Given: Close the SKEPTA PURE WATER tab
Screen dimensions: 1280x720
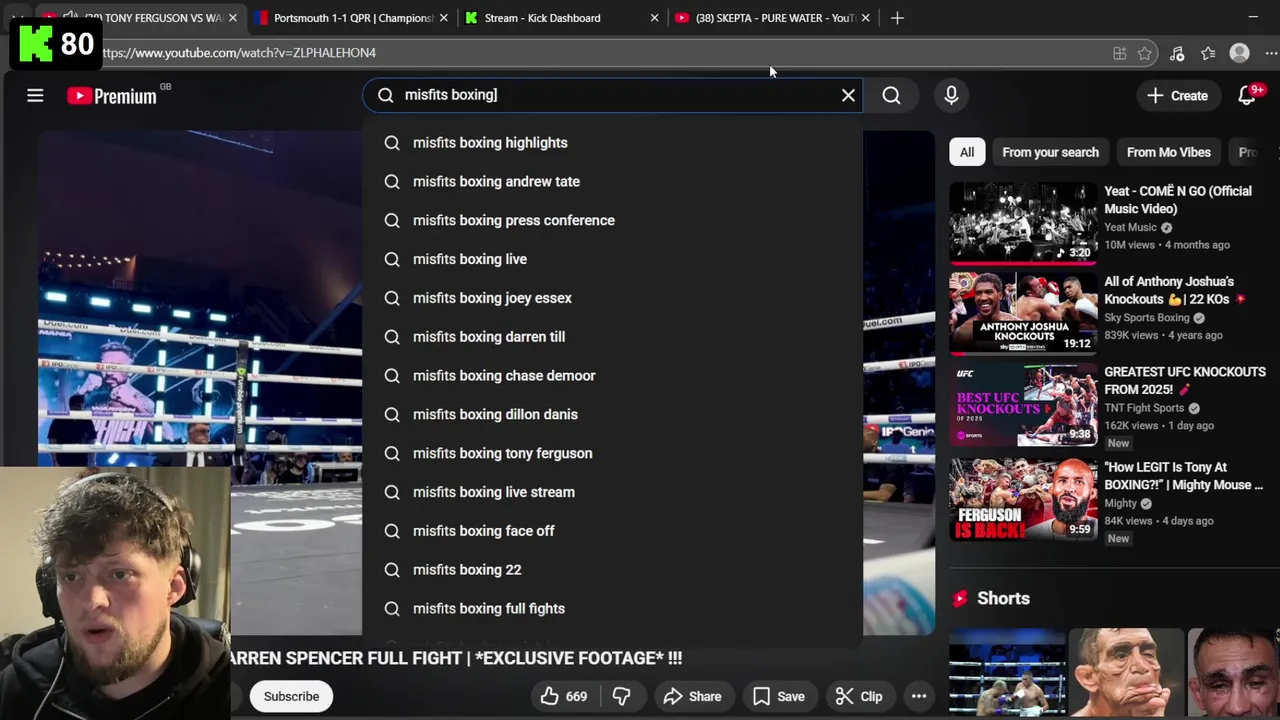Looking at the screenshot, I should 865,18.
